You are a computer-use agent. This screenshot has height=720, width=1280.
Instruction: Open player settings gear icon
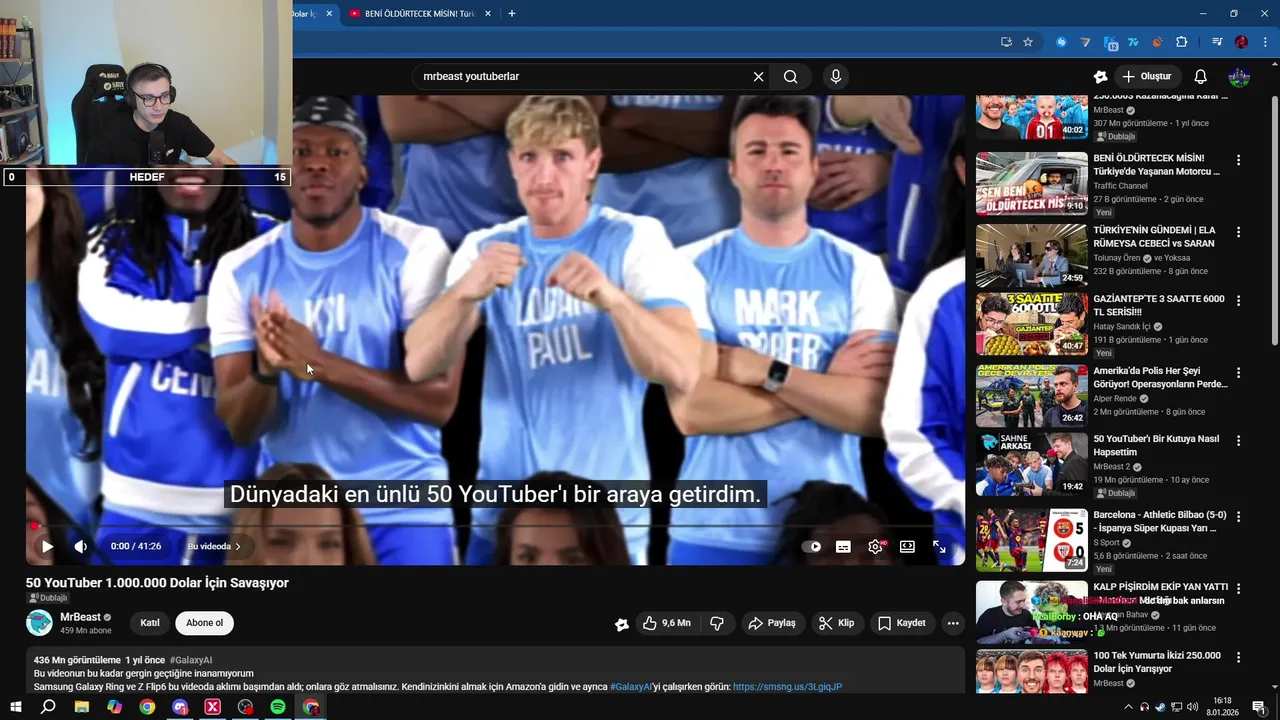(875, 547)
